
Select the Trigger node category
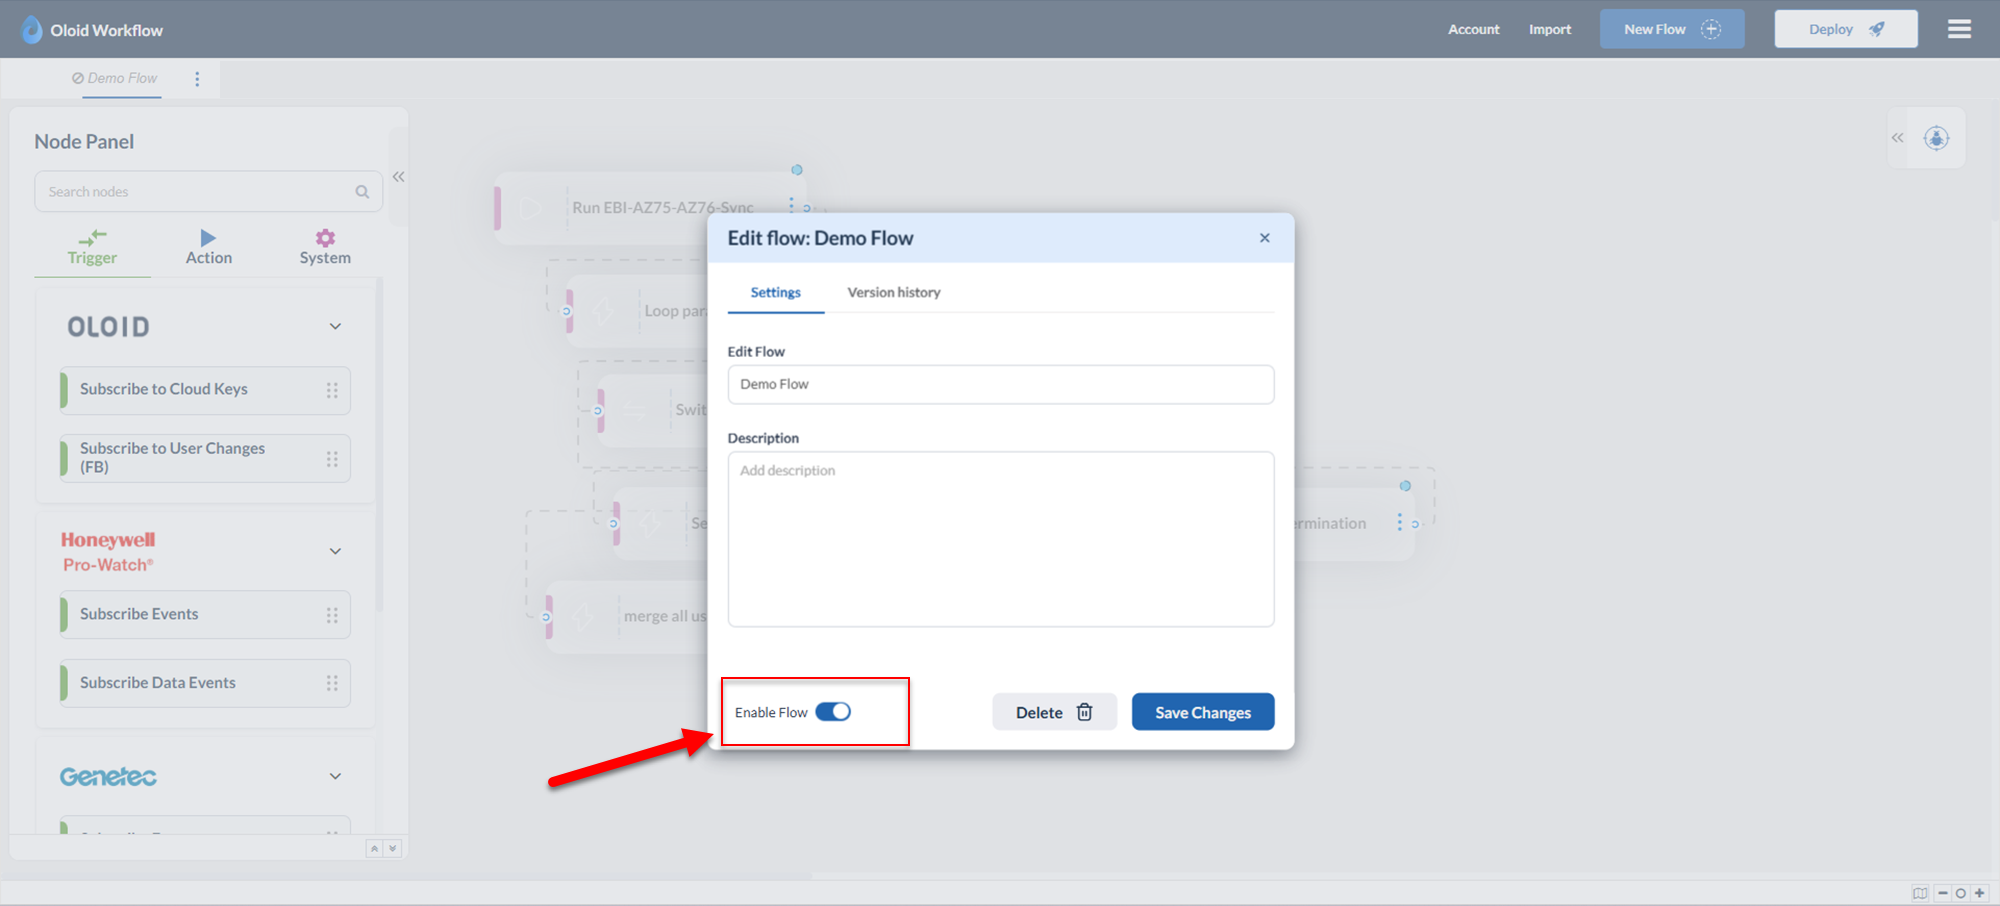92,248
